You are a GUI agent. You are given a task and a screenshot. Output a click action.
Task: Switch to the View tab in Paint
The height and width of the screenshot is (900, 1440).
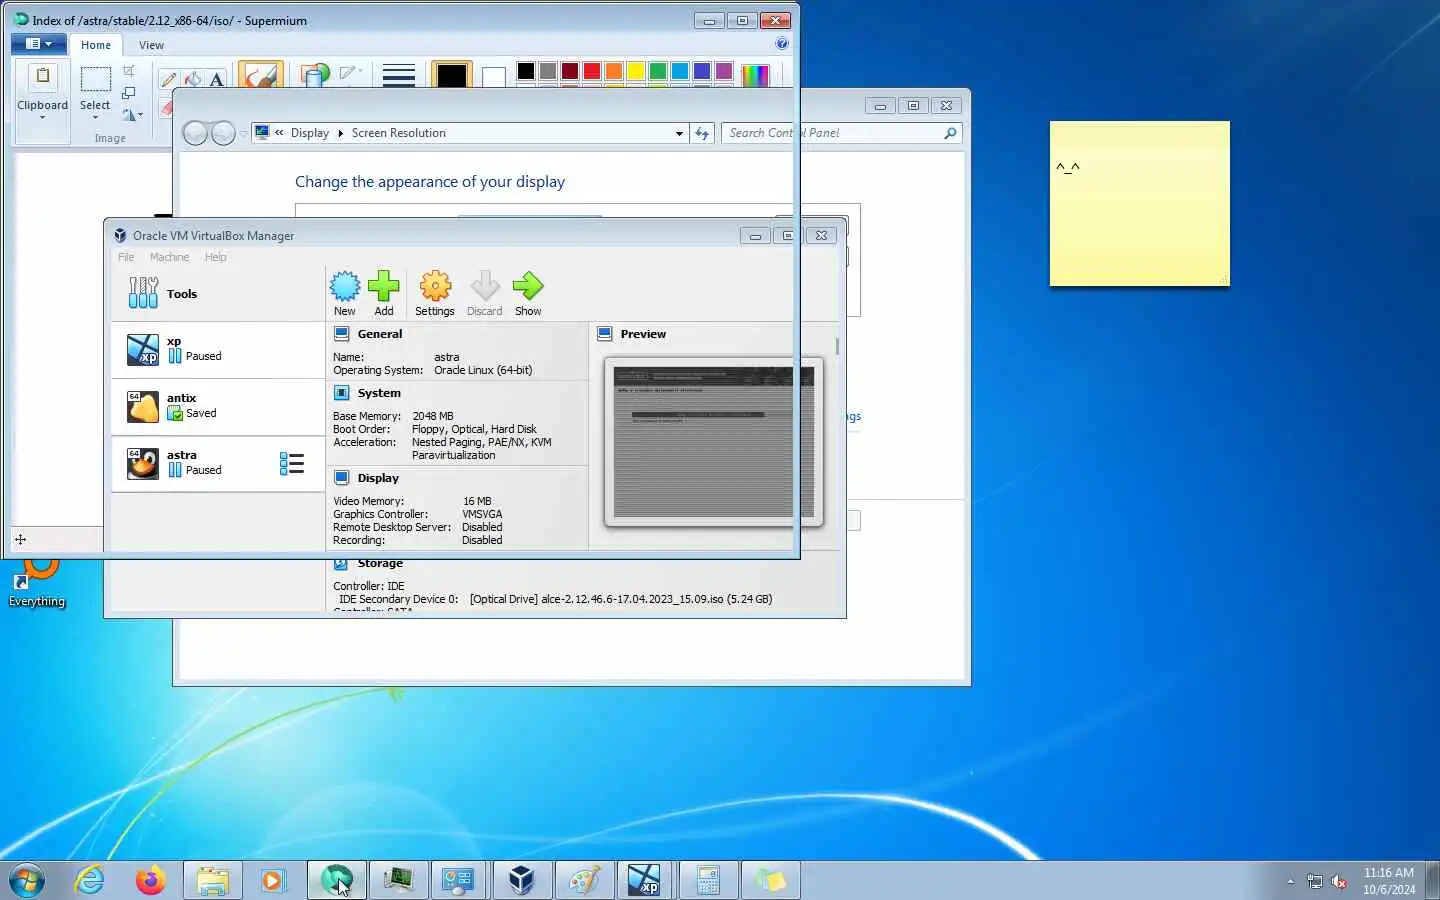tap(151, 45)
